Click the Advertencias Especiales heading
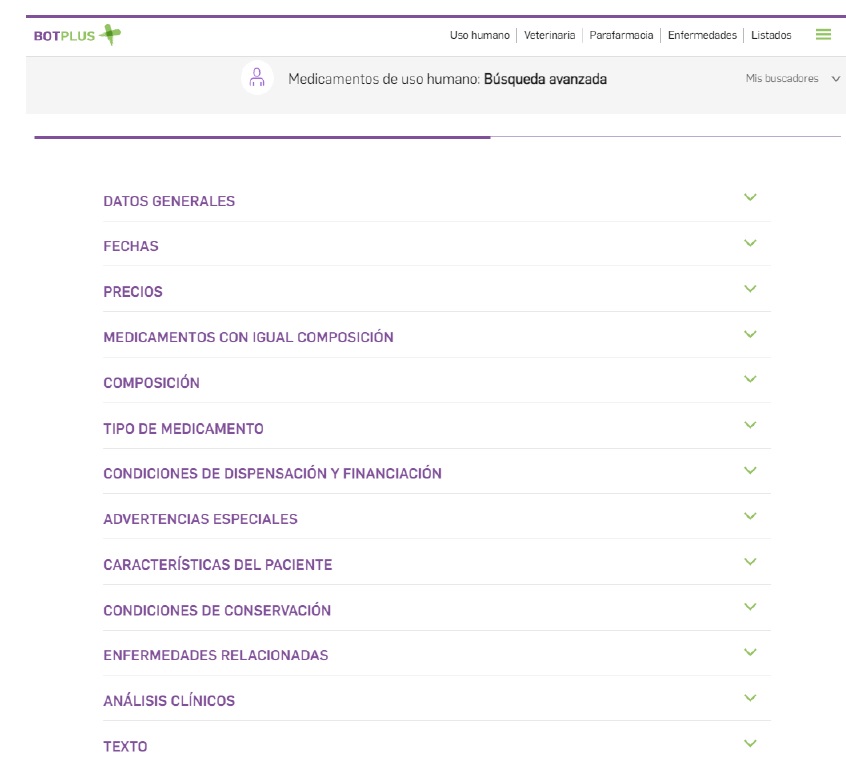 pos(200,519)
